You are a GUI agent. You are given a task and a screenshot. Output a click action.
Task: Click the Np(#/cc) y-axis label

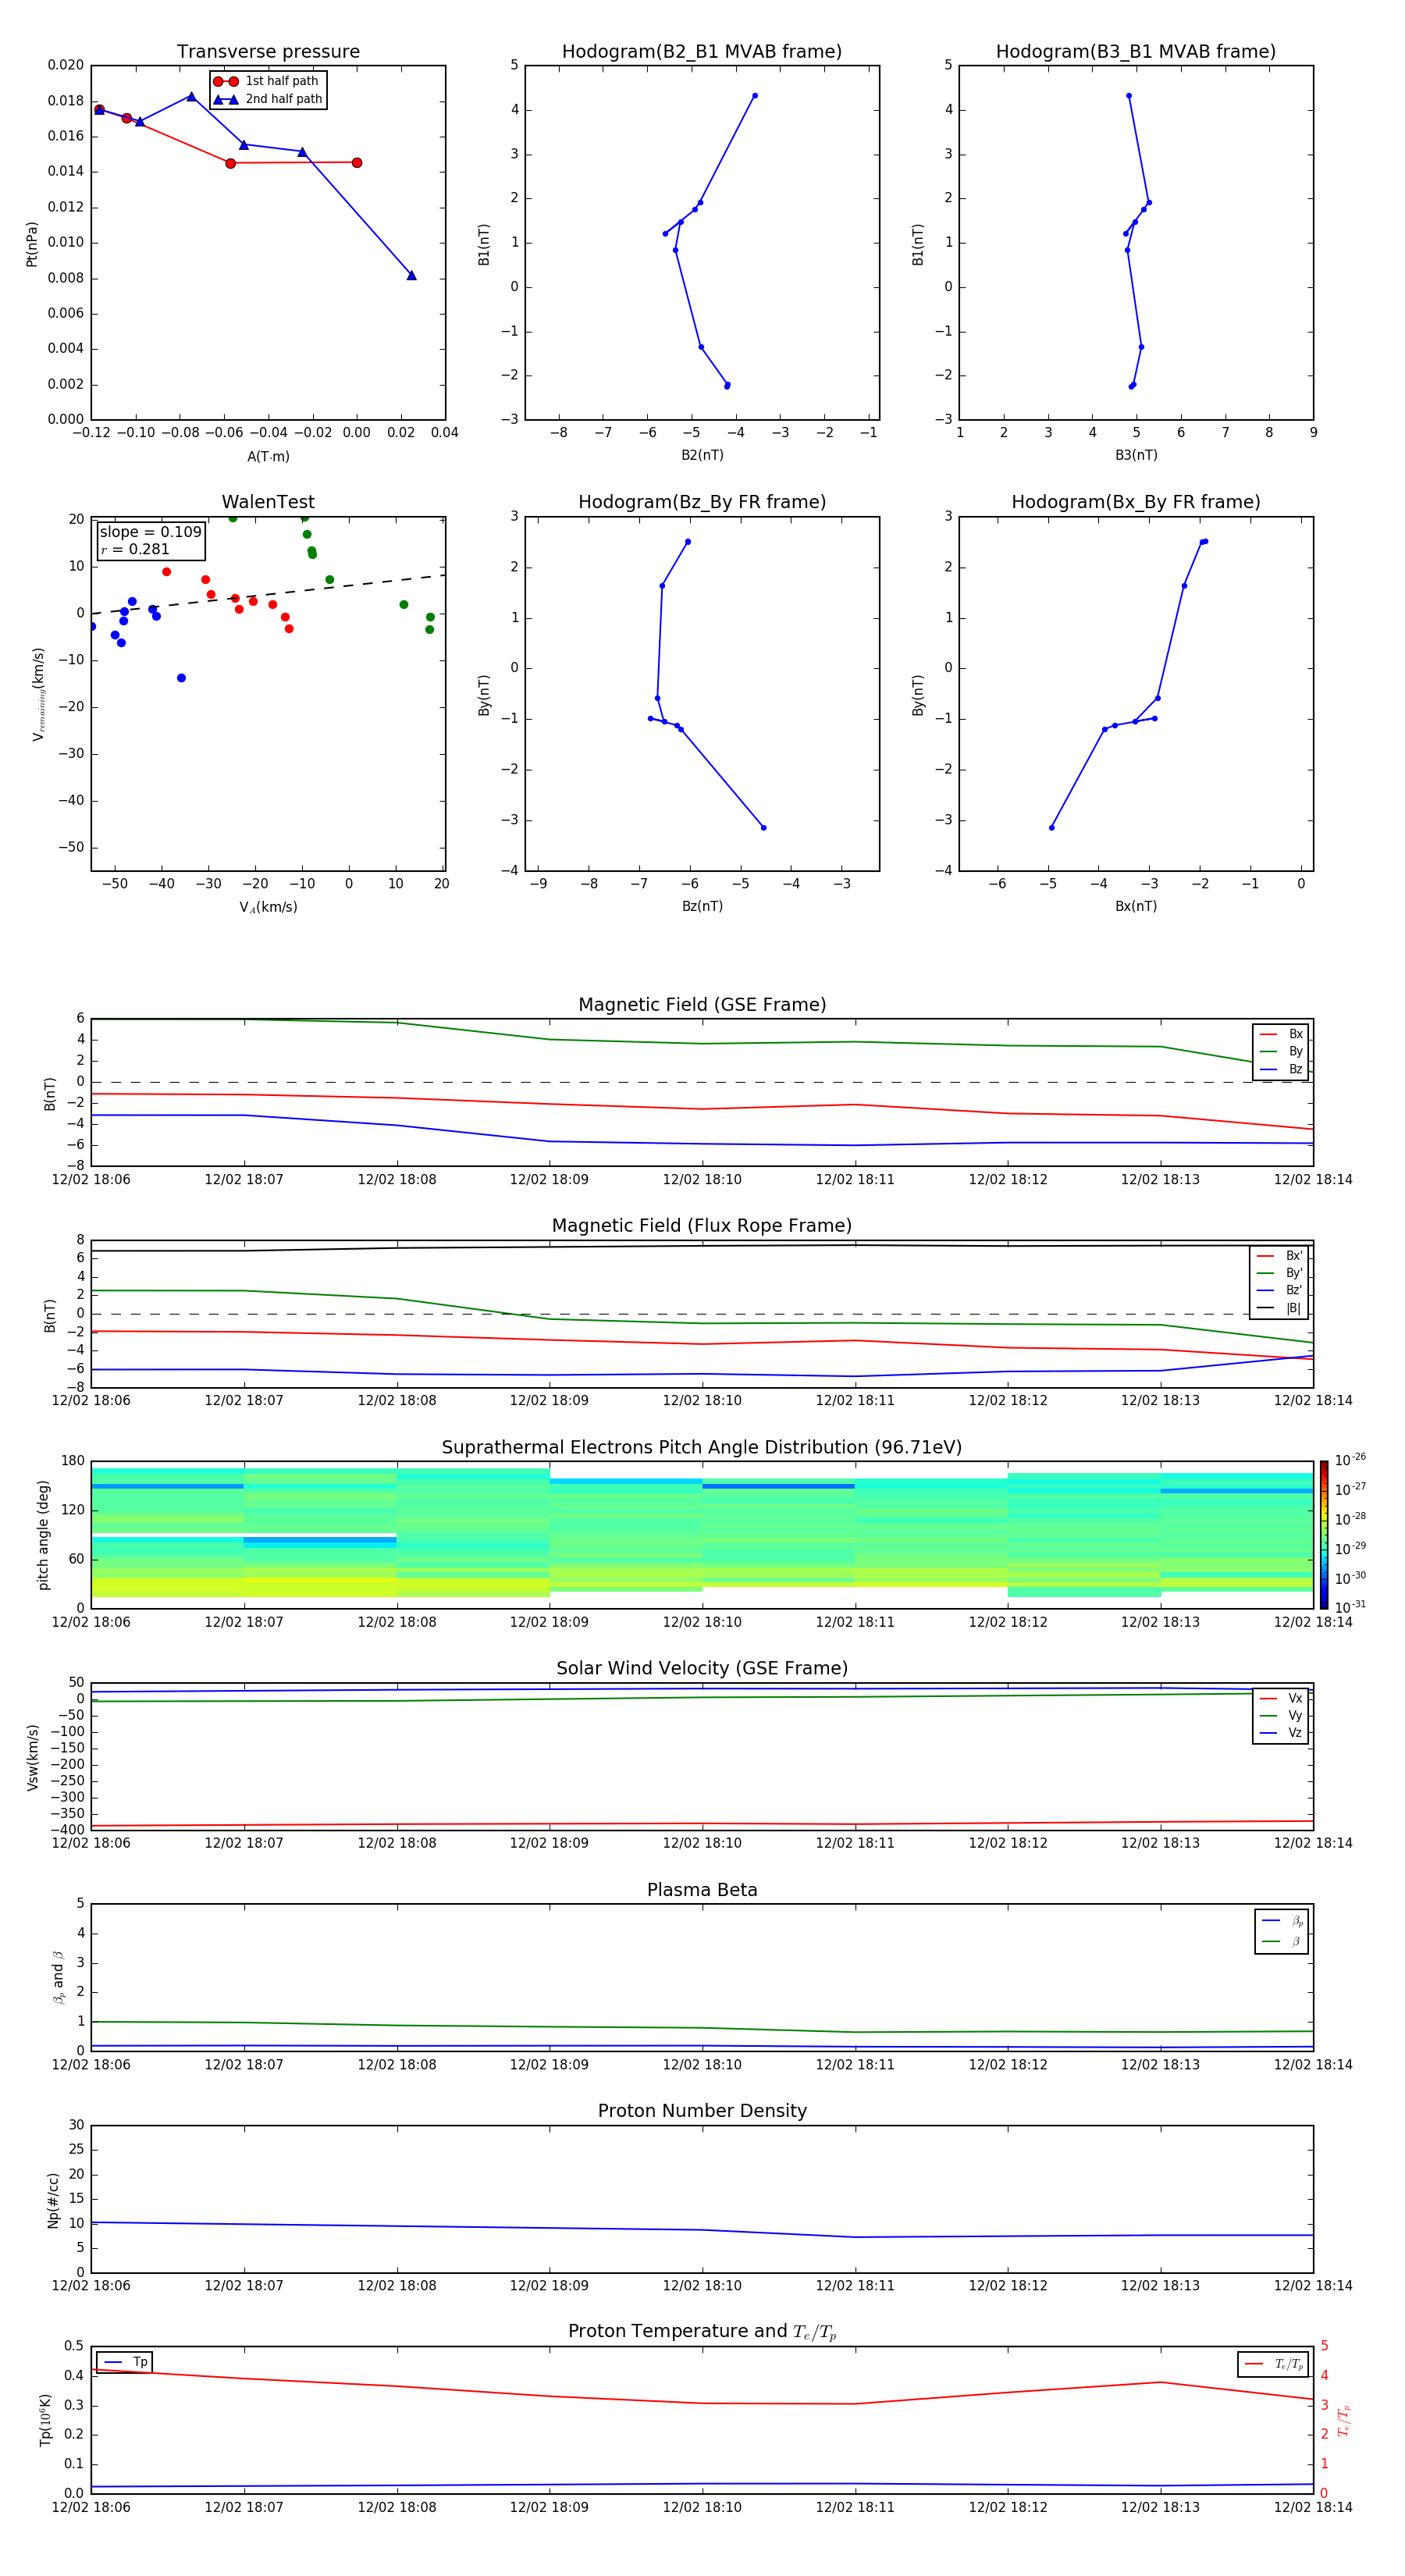(53, 2200)
